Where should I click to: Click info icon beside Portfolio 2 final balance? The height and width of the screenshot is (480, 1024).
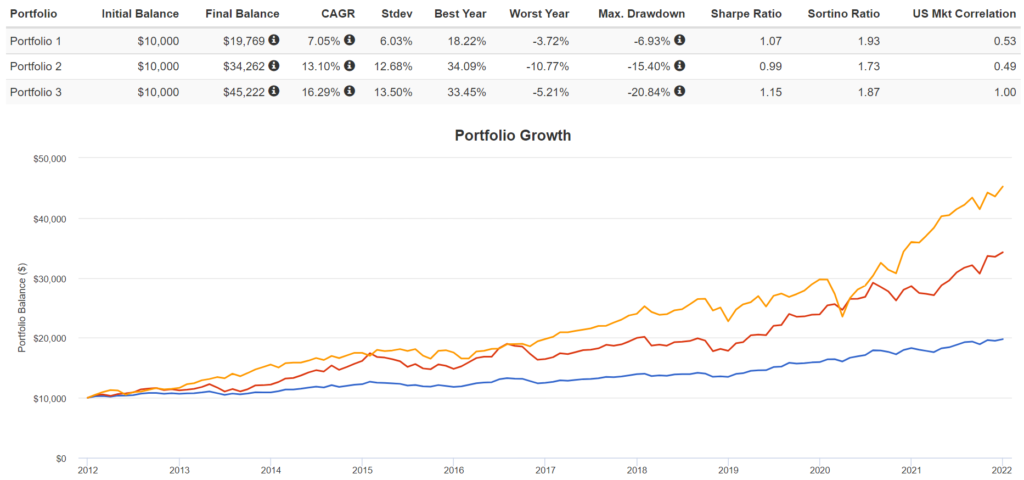click(x=274, y=66)
